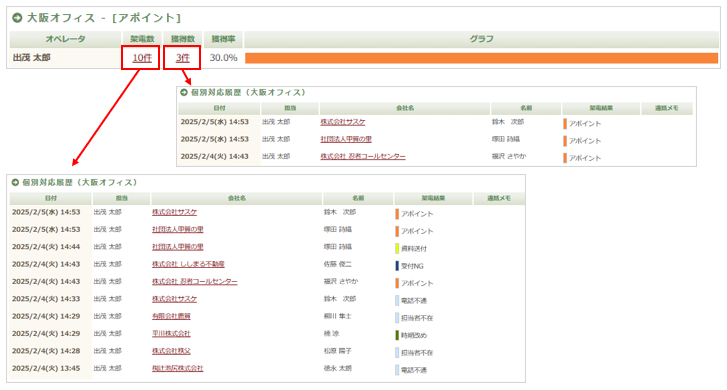Select the 2025/2/4(火) 14:44 date cell
This screenshot has width=727, height=390.
pos(46,247)
